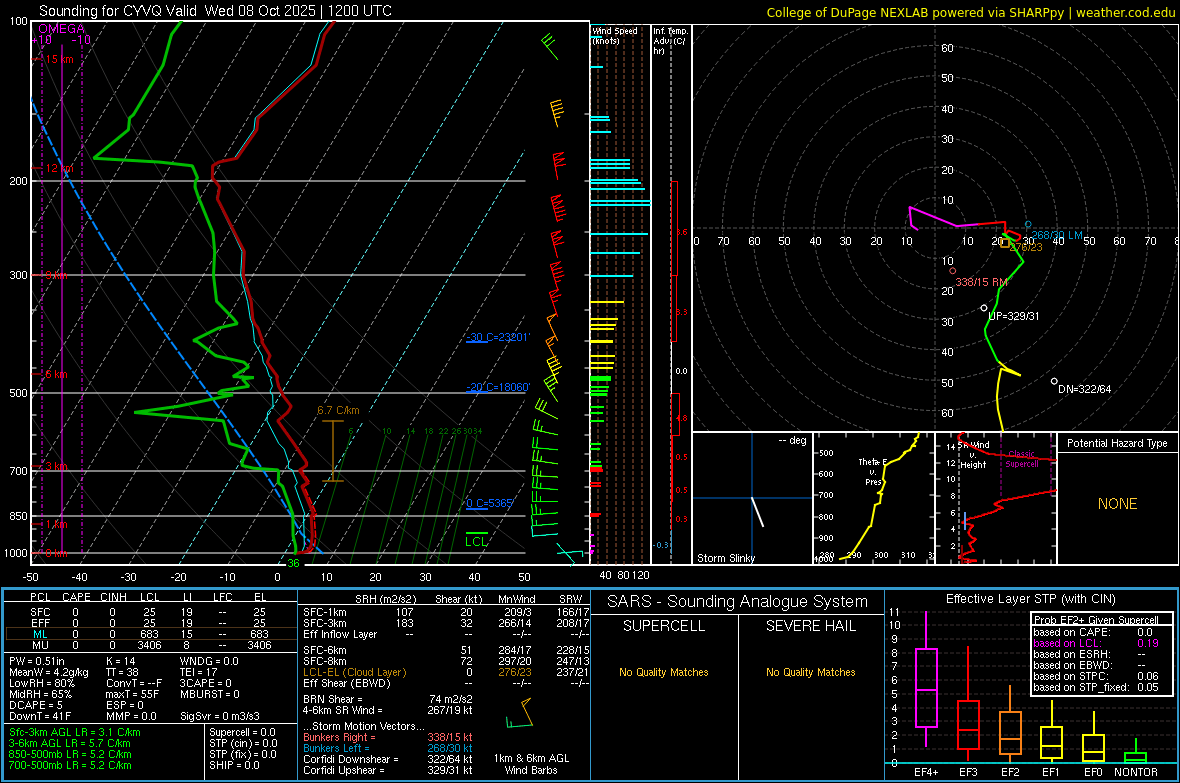Click the 'Potential Hazard Type' header
1180x783 pixels.
(x=1117, y=443)
